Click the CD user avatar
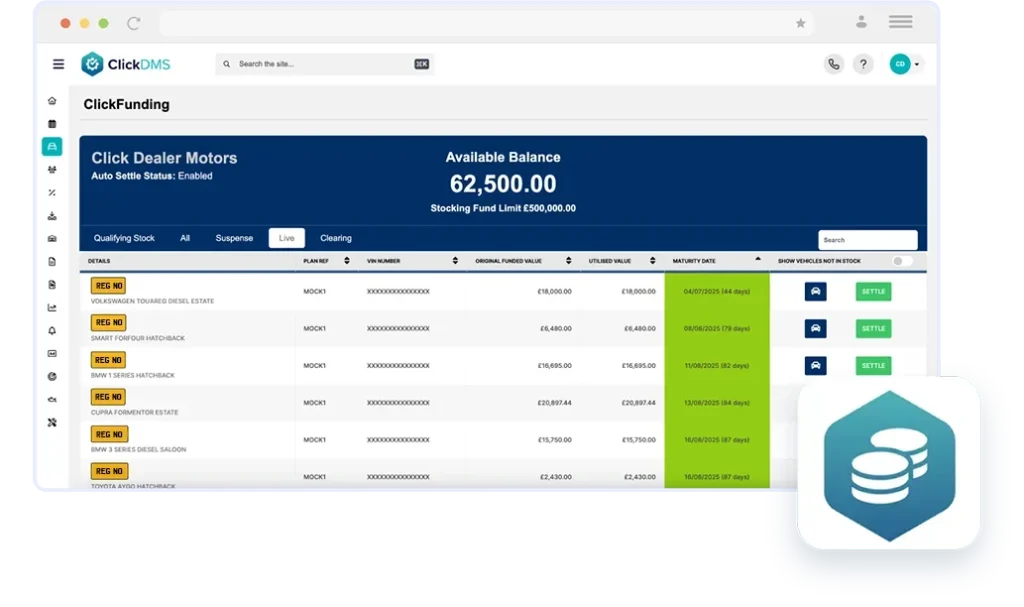This screenshot has width=1024, height=607. pos(900,64)
